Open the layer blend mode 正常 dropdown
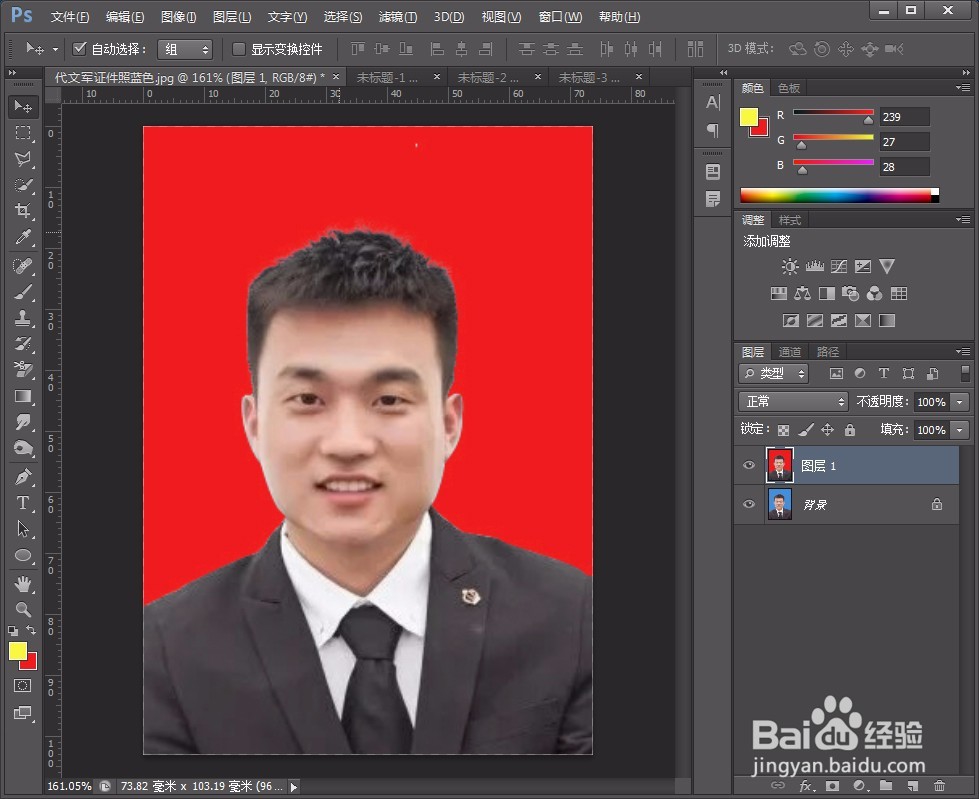 [793, 401]
